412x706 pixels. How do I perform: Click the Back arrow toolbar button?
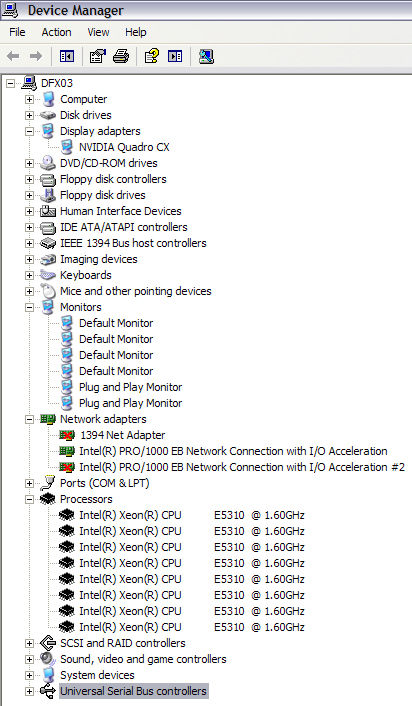tap(13, 56)
